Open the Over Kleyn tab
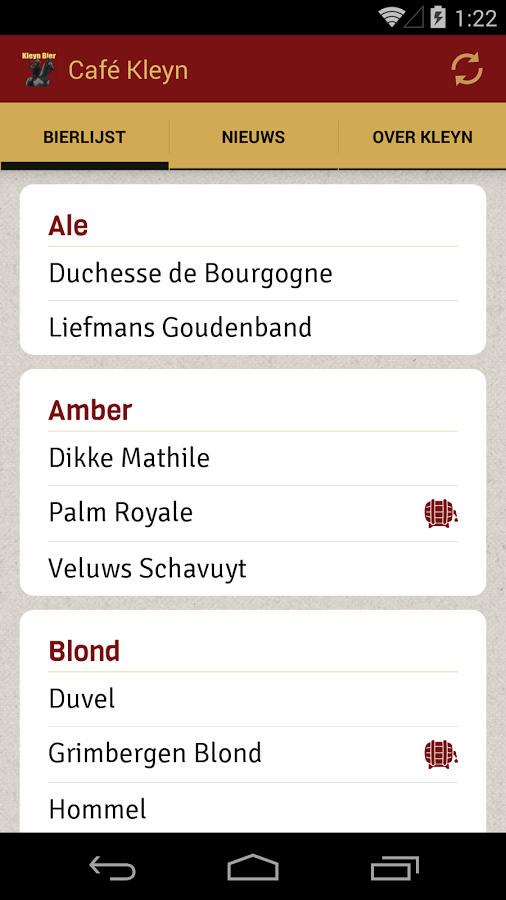Screen dimensions: 506x900 point(422,137)
